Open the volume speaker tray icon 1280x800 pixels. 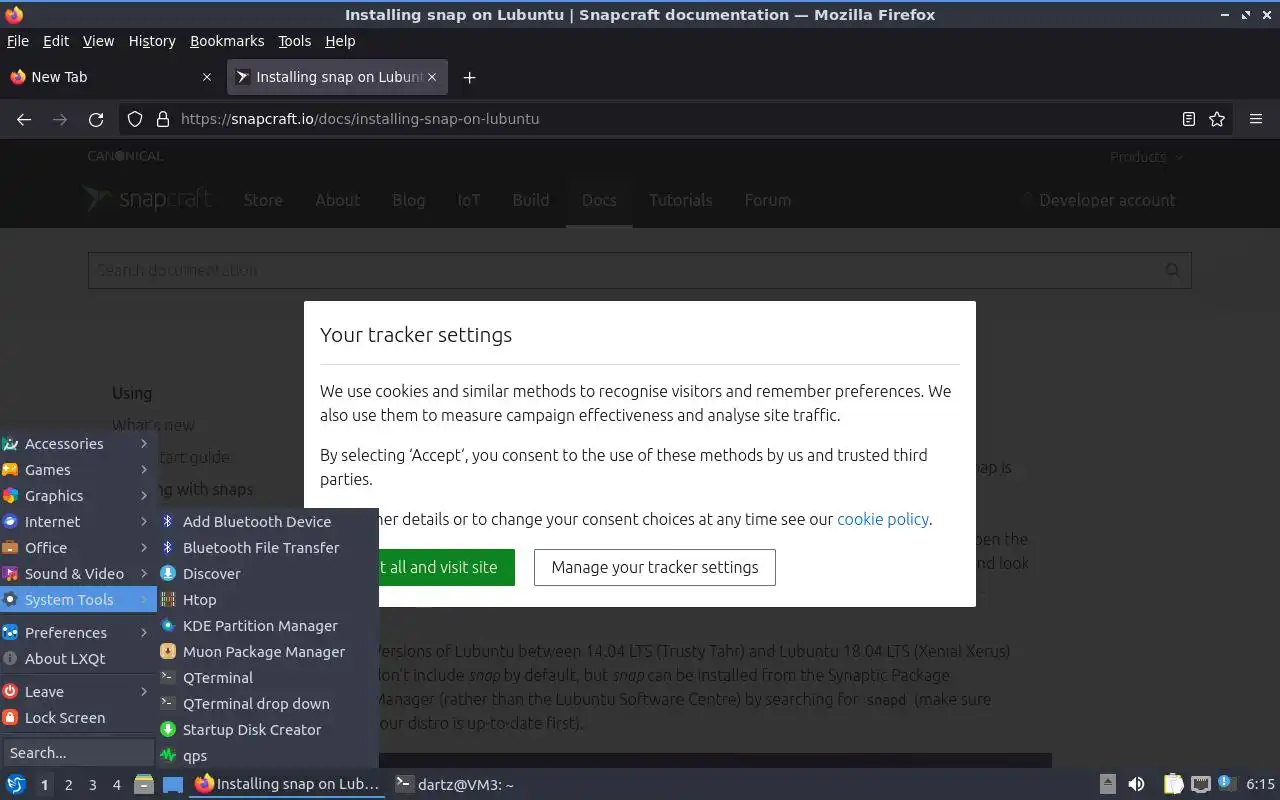point(1136,784)
